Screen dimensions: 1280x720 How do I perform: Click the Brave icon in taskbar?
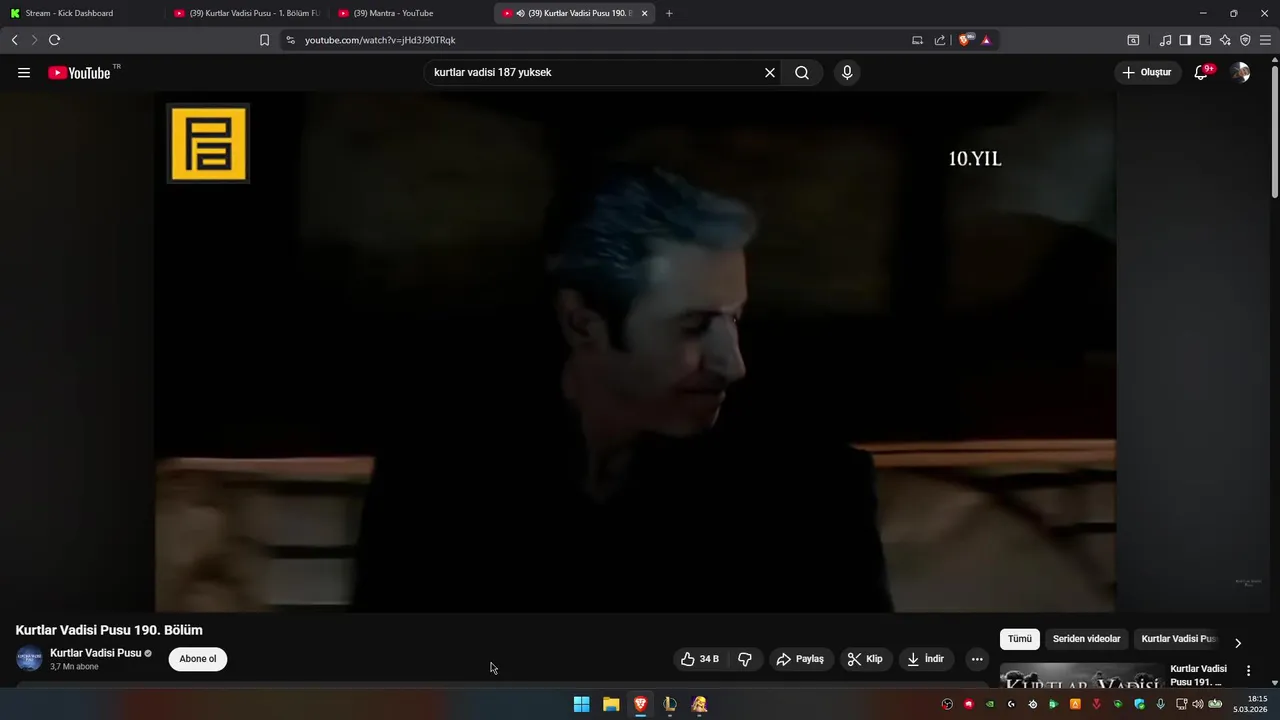tap(640, 704)
